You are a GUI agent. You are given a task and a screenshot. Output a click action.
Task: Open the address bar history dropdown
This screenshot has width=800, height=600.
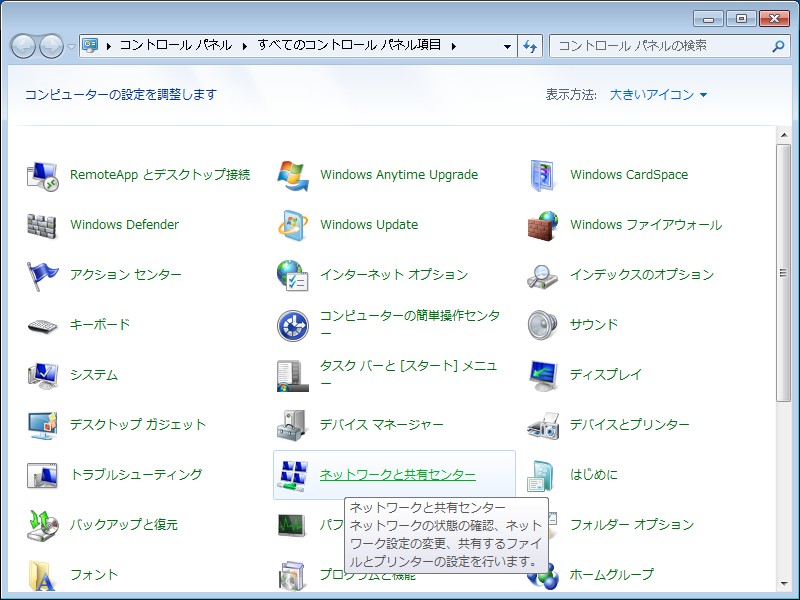pos(507,45)
